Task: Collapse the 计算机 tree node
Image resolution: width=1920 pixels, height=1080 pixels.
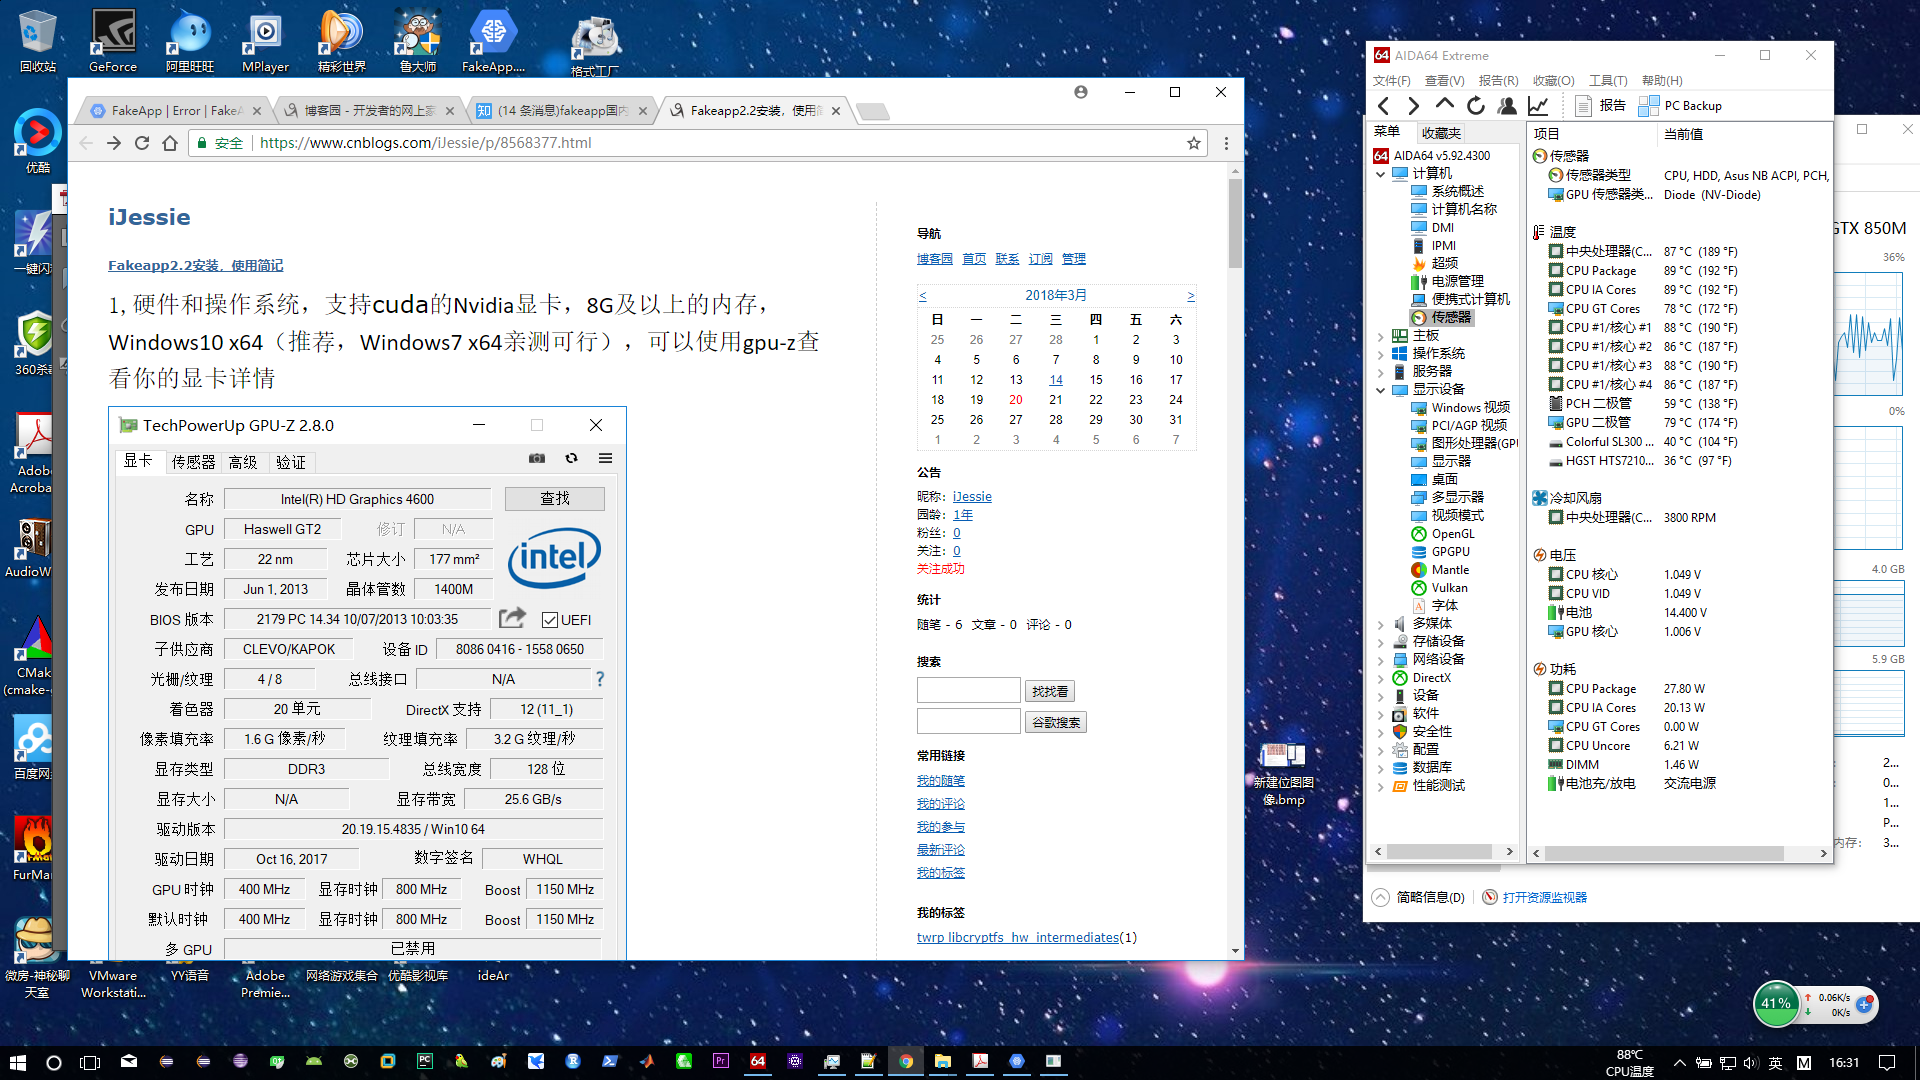Action: coord(1381,174)
